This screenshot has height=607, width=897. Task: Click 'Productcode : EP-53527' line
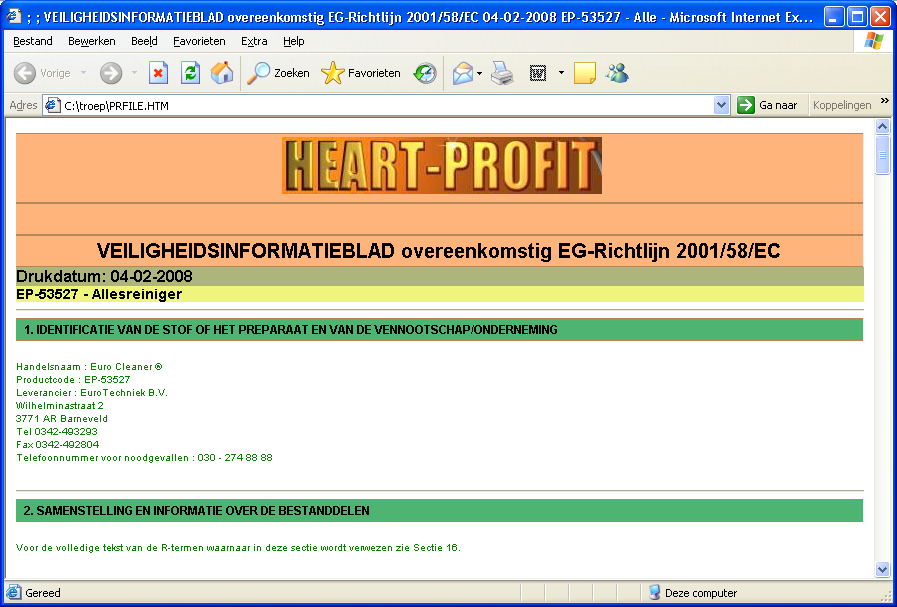[x=73, y=380]
